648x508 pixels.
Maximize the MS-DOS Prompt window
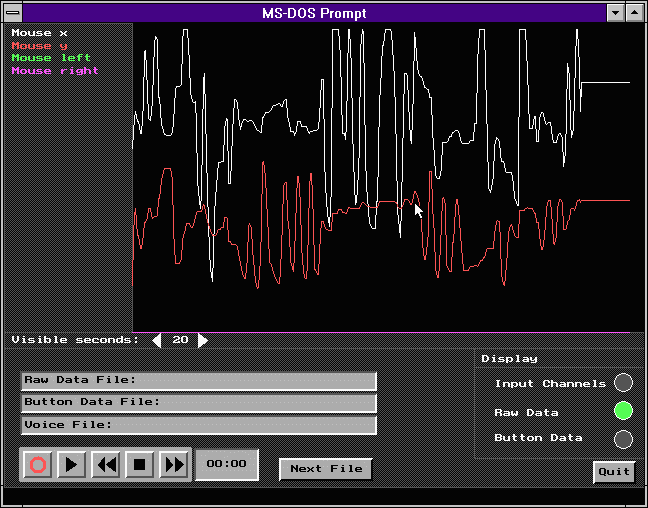(634, 13)
